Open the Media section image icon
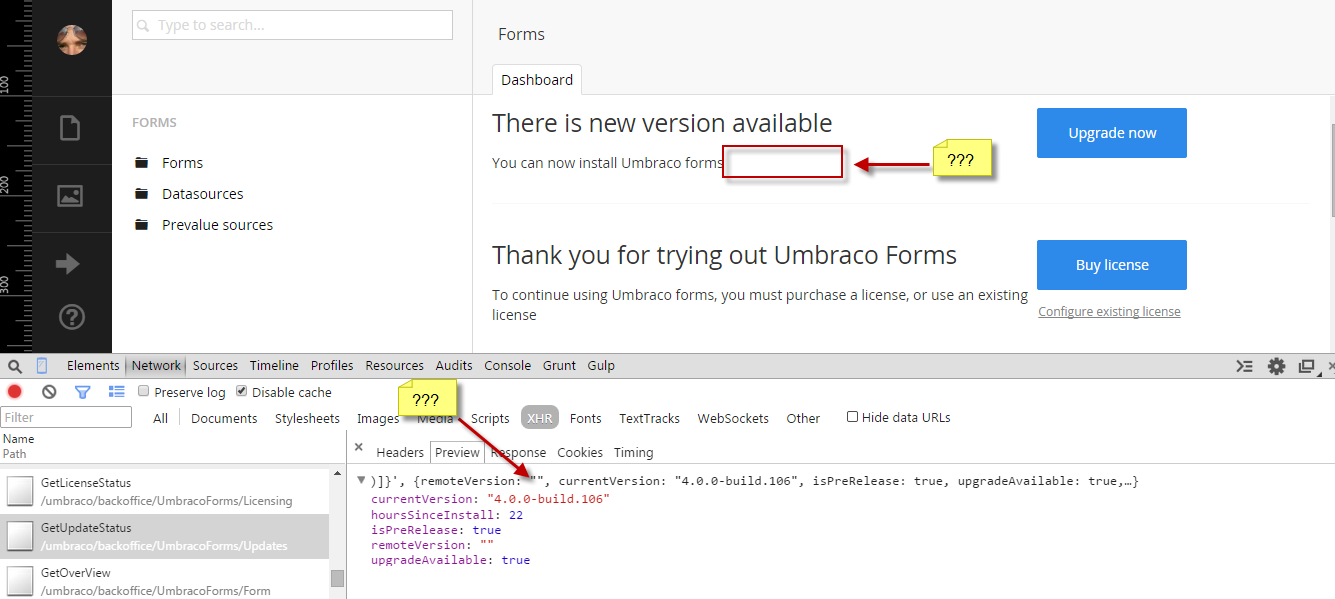The width and height of the screenshot is (1335, 599). click(70, 196)
